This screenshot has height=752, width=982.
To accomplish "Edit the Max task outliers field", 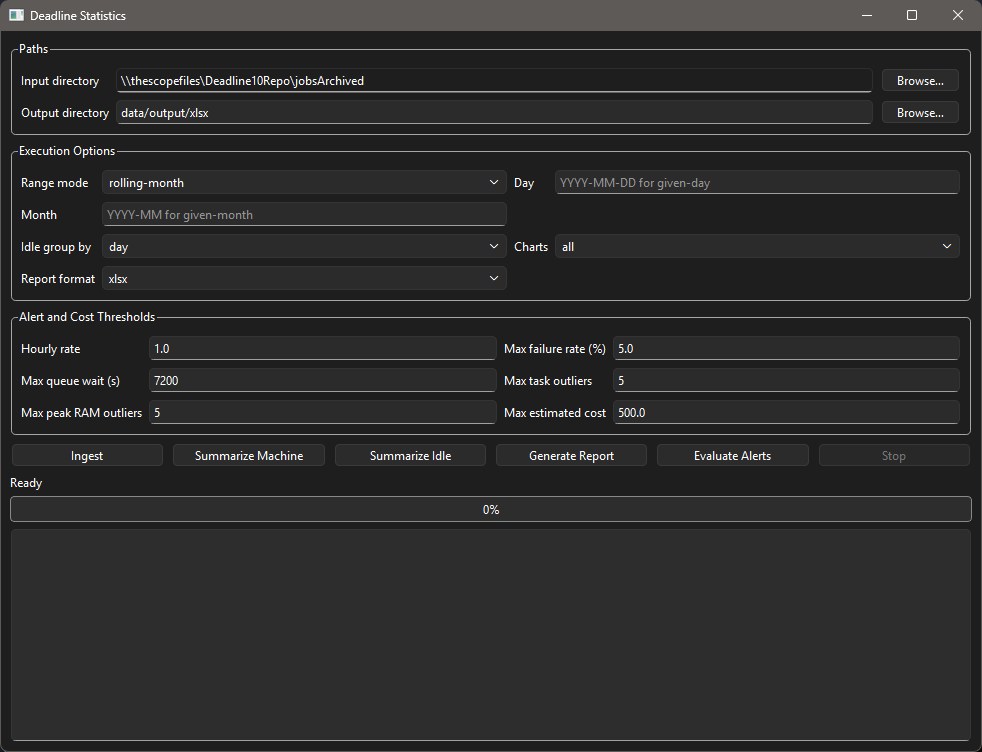I will click(x=786, y=380).
